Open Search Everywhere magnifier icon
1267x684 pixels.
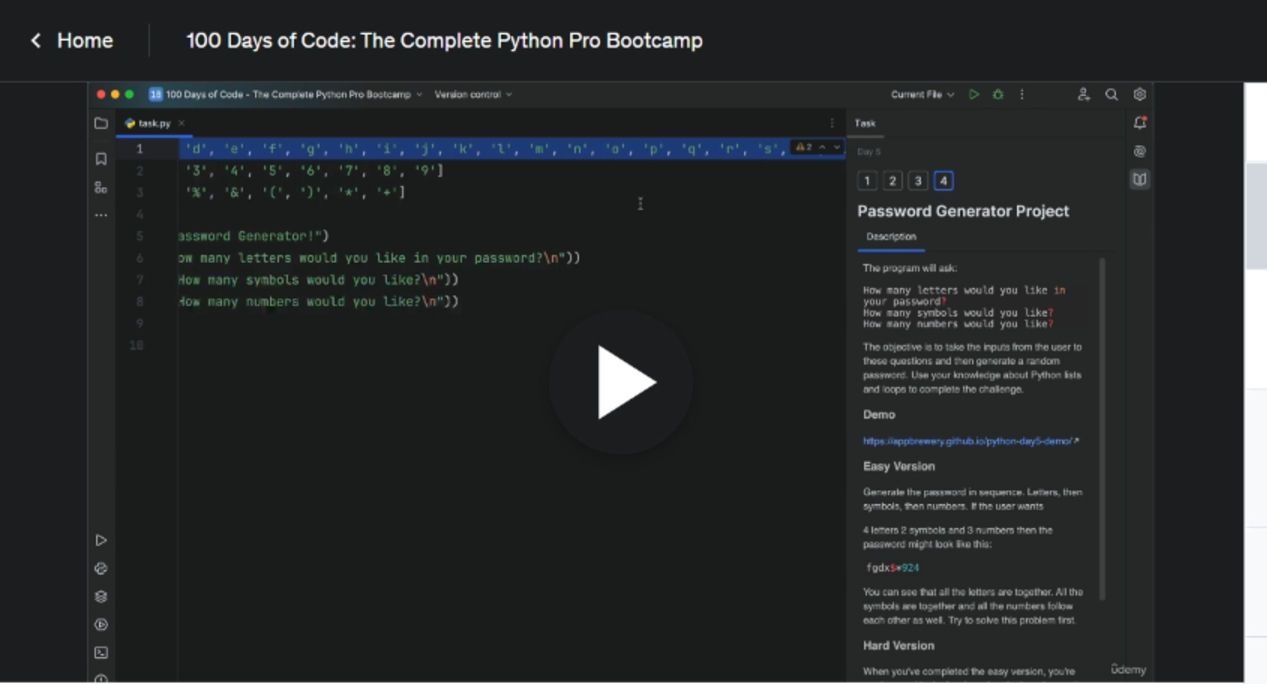(1111, 95)
